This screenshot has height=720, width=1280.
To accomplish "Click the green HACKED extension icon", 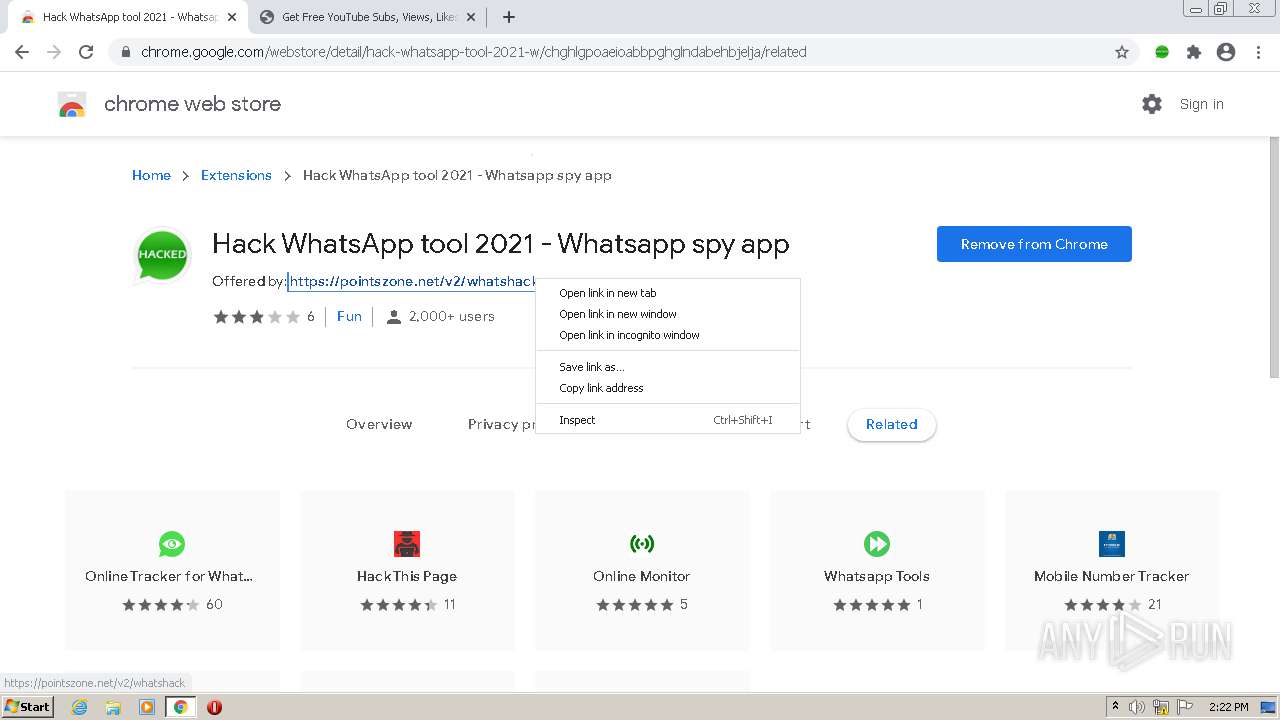I will 162,254.
